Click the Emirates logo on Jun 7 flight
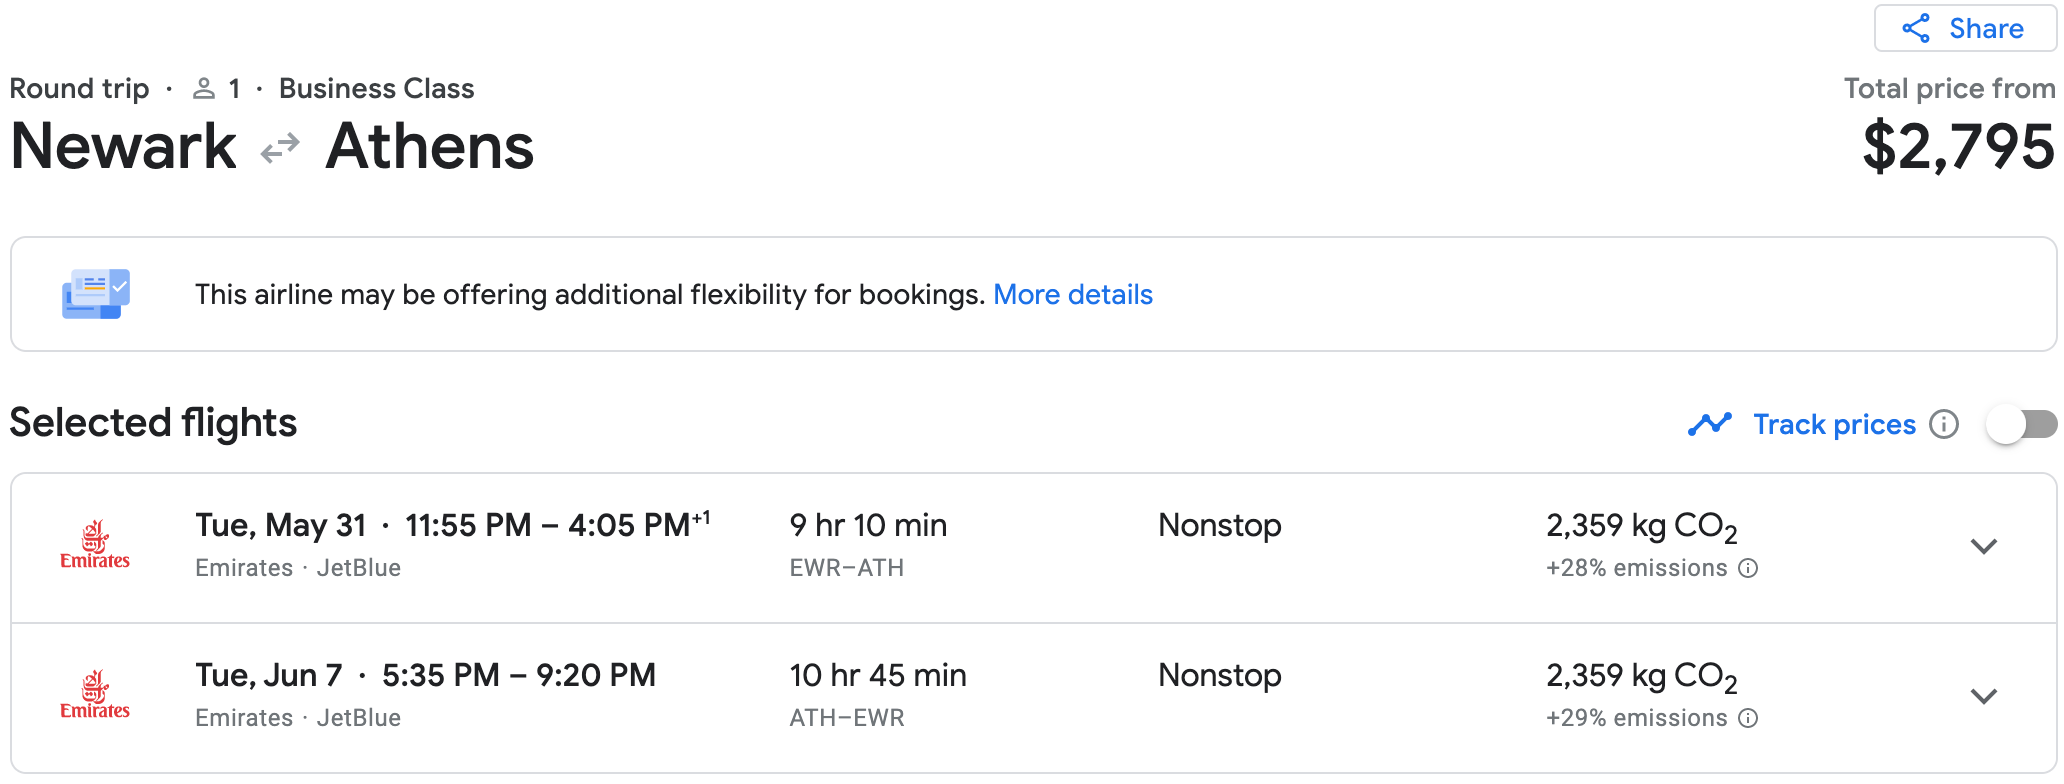 coord(95,695)
